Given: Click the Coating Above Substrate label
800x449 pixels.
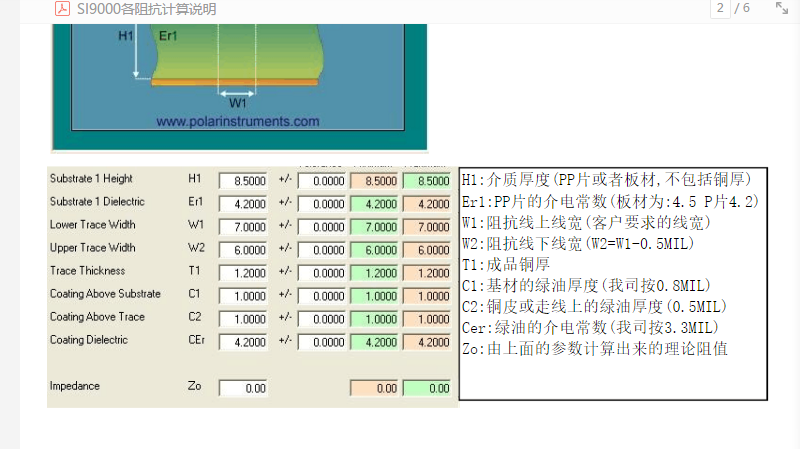Looking at the screenshot, I should point(105,294).
